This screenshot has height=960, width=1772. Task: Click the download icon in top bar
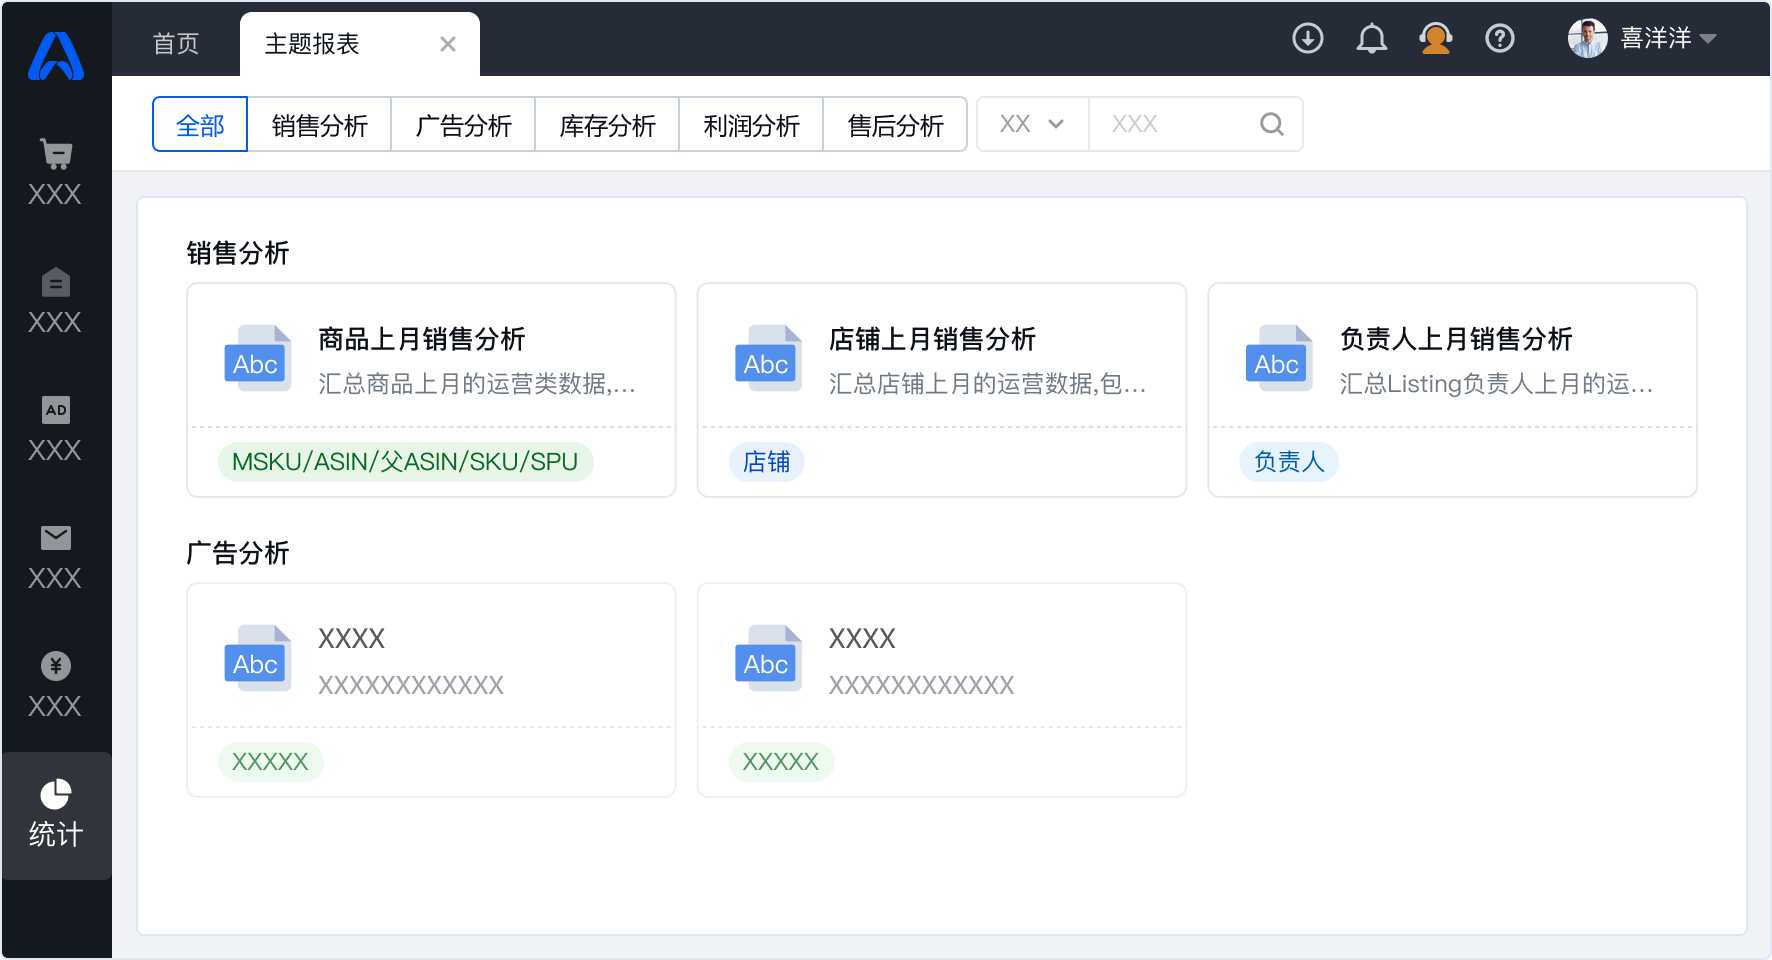click(1307, 39)
